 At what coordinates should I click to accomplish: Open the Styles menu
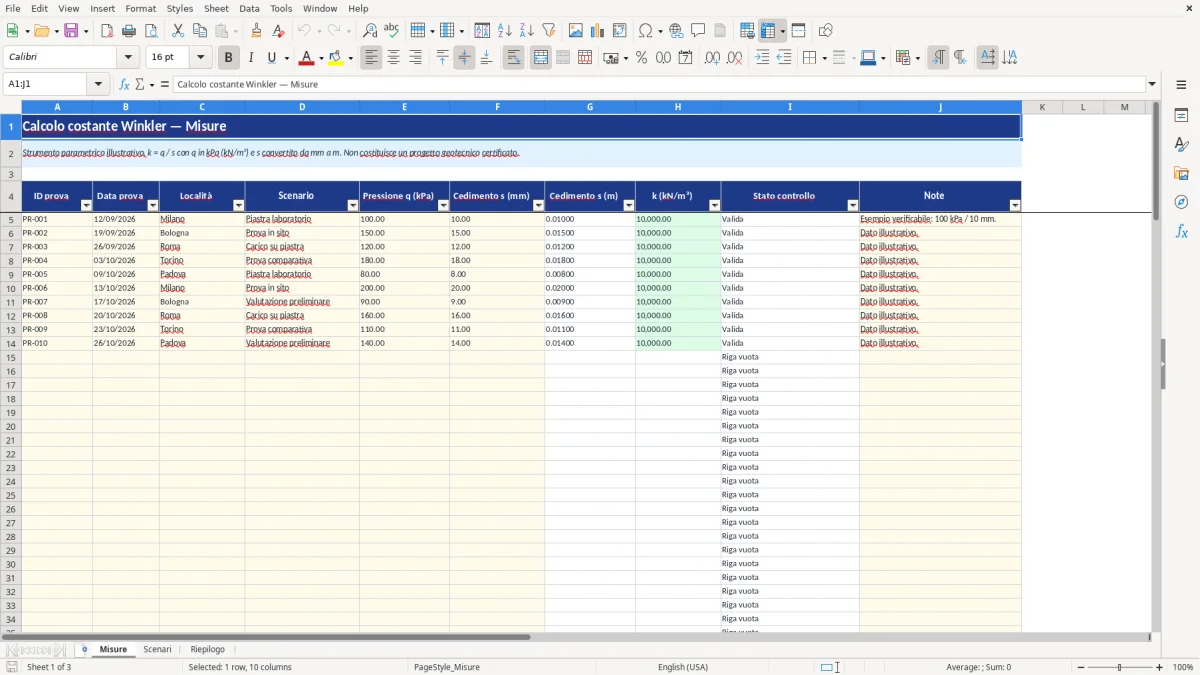point(180,8)
